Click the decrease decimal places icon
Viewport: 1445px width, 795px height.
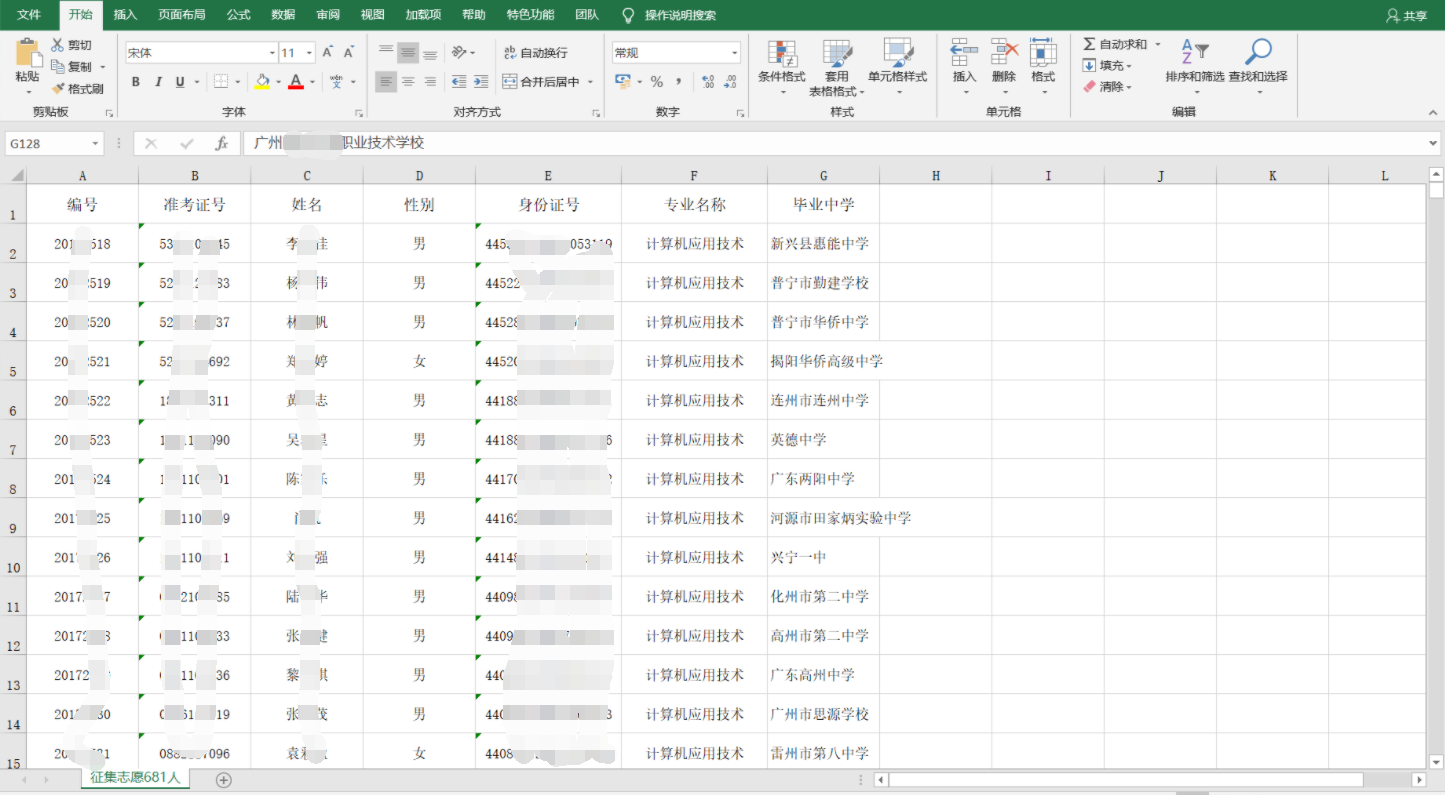(x=731, y=82)
